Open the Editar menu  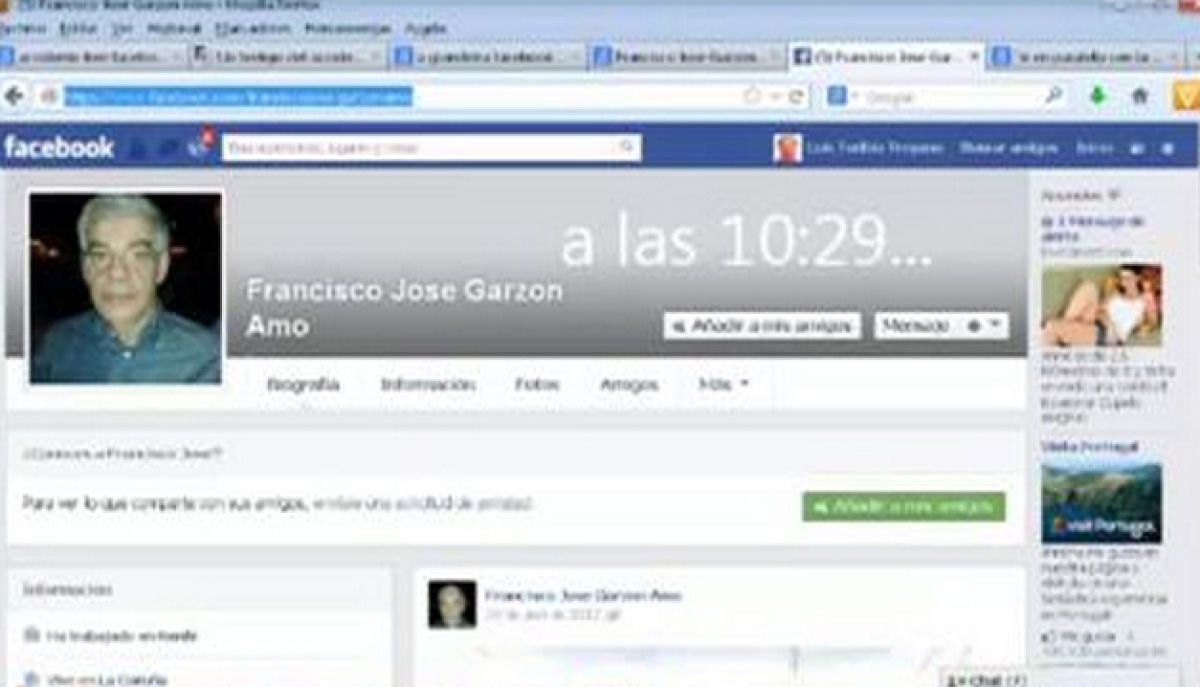[x=76, y=28]
